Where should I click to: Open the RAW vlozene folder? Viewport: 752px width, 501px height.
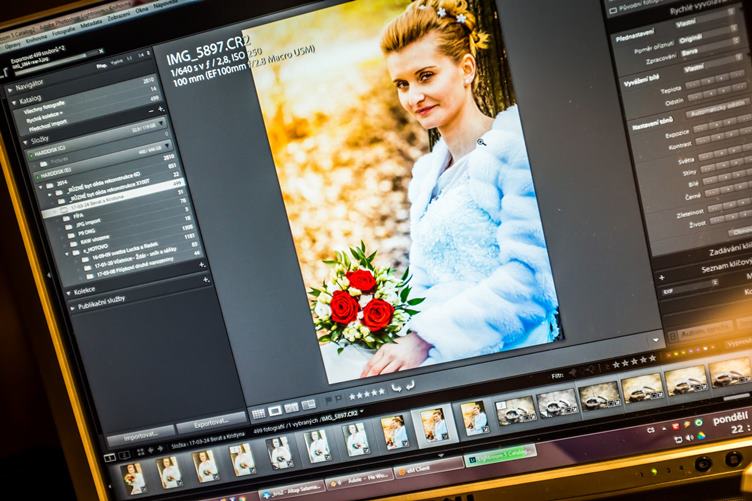point(95,239)
